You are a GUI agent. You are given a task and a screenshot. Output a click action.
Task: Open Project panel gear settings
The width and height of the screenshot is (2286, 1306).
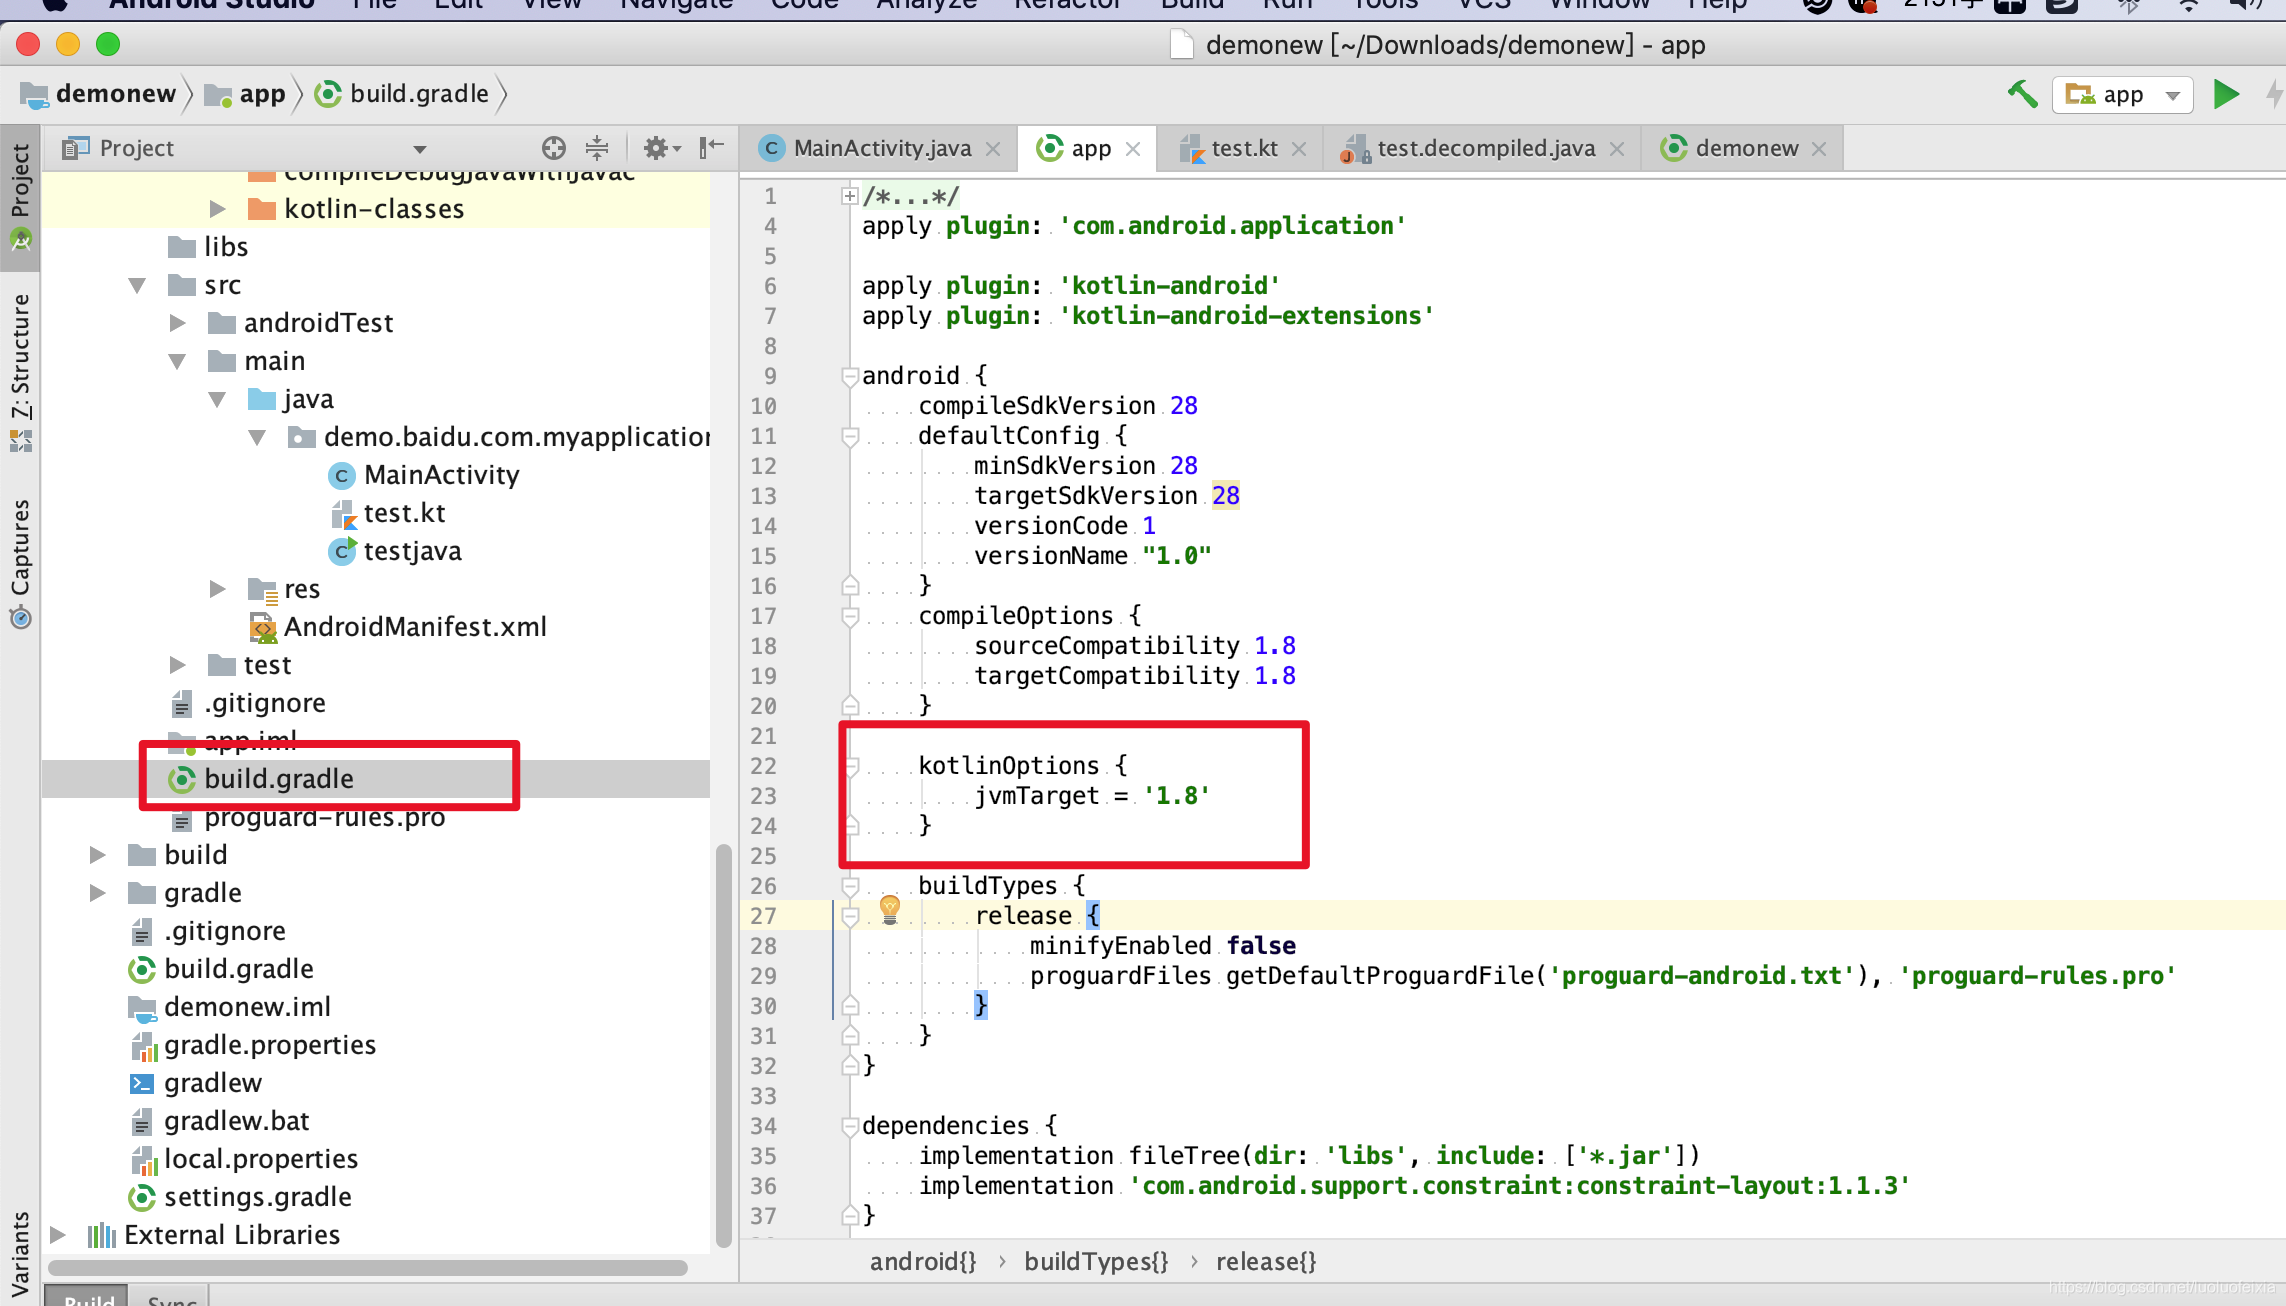pos(660,148)
